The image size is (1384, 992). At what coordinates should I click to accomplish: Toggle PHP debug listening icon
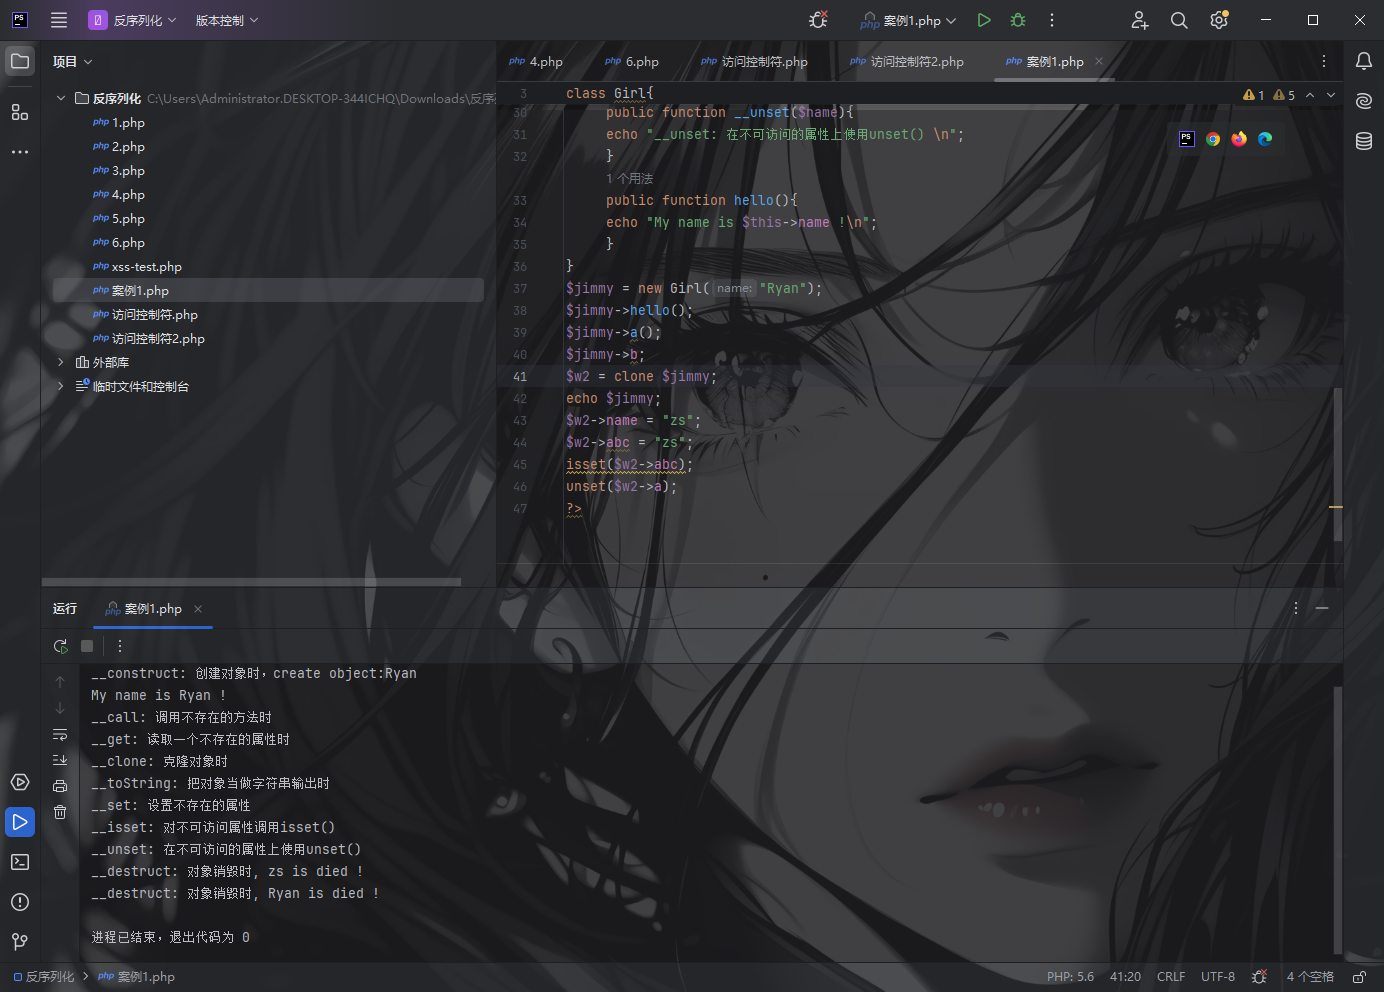tap(818, 20)
